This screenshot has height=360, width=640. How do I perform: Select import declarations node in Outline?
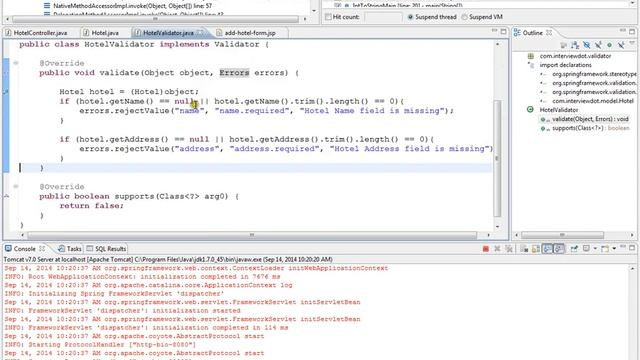coord(565,65)
